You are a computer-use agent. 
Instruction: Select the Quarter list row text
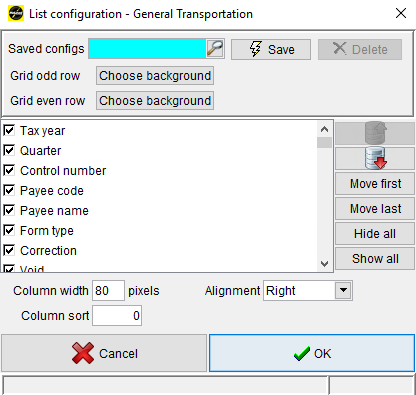point(40,151)
